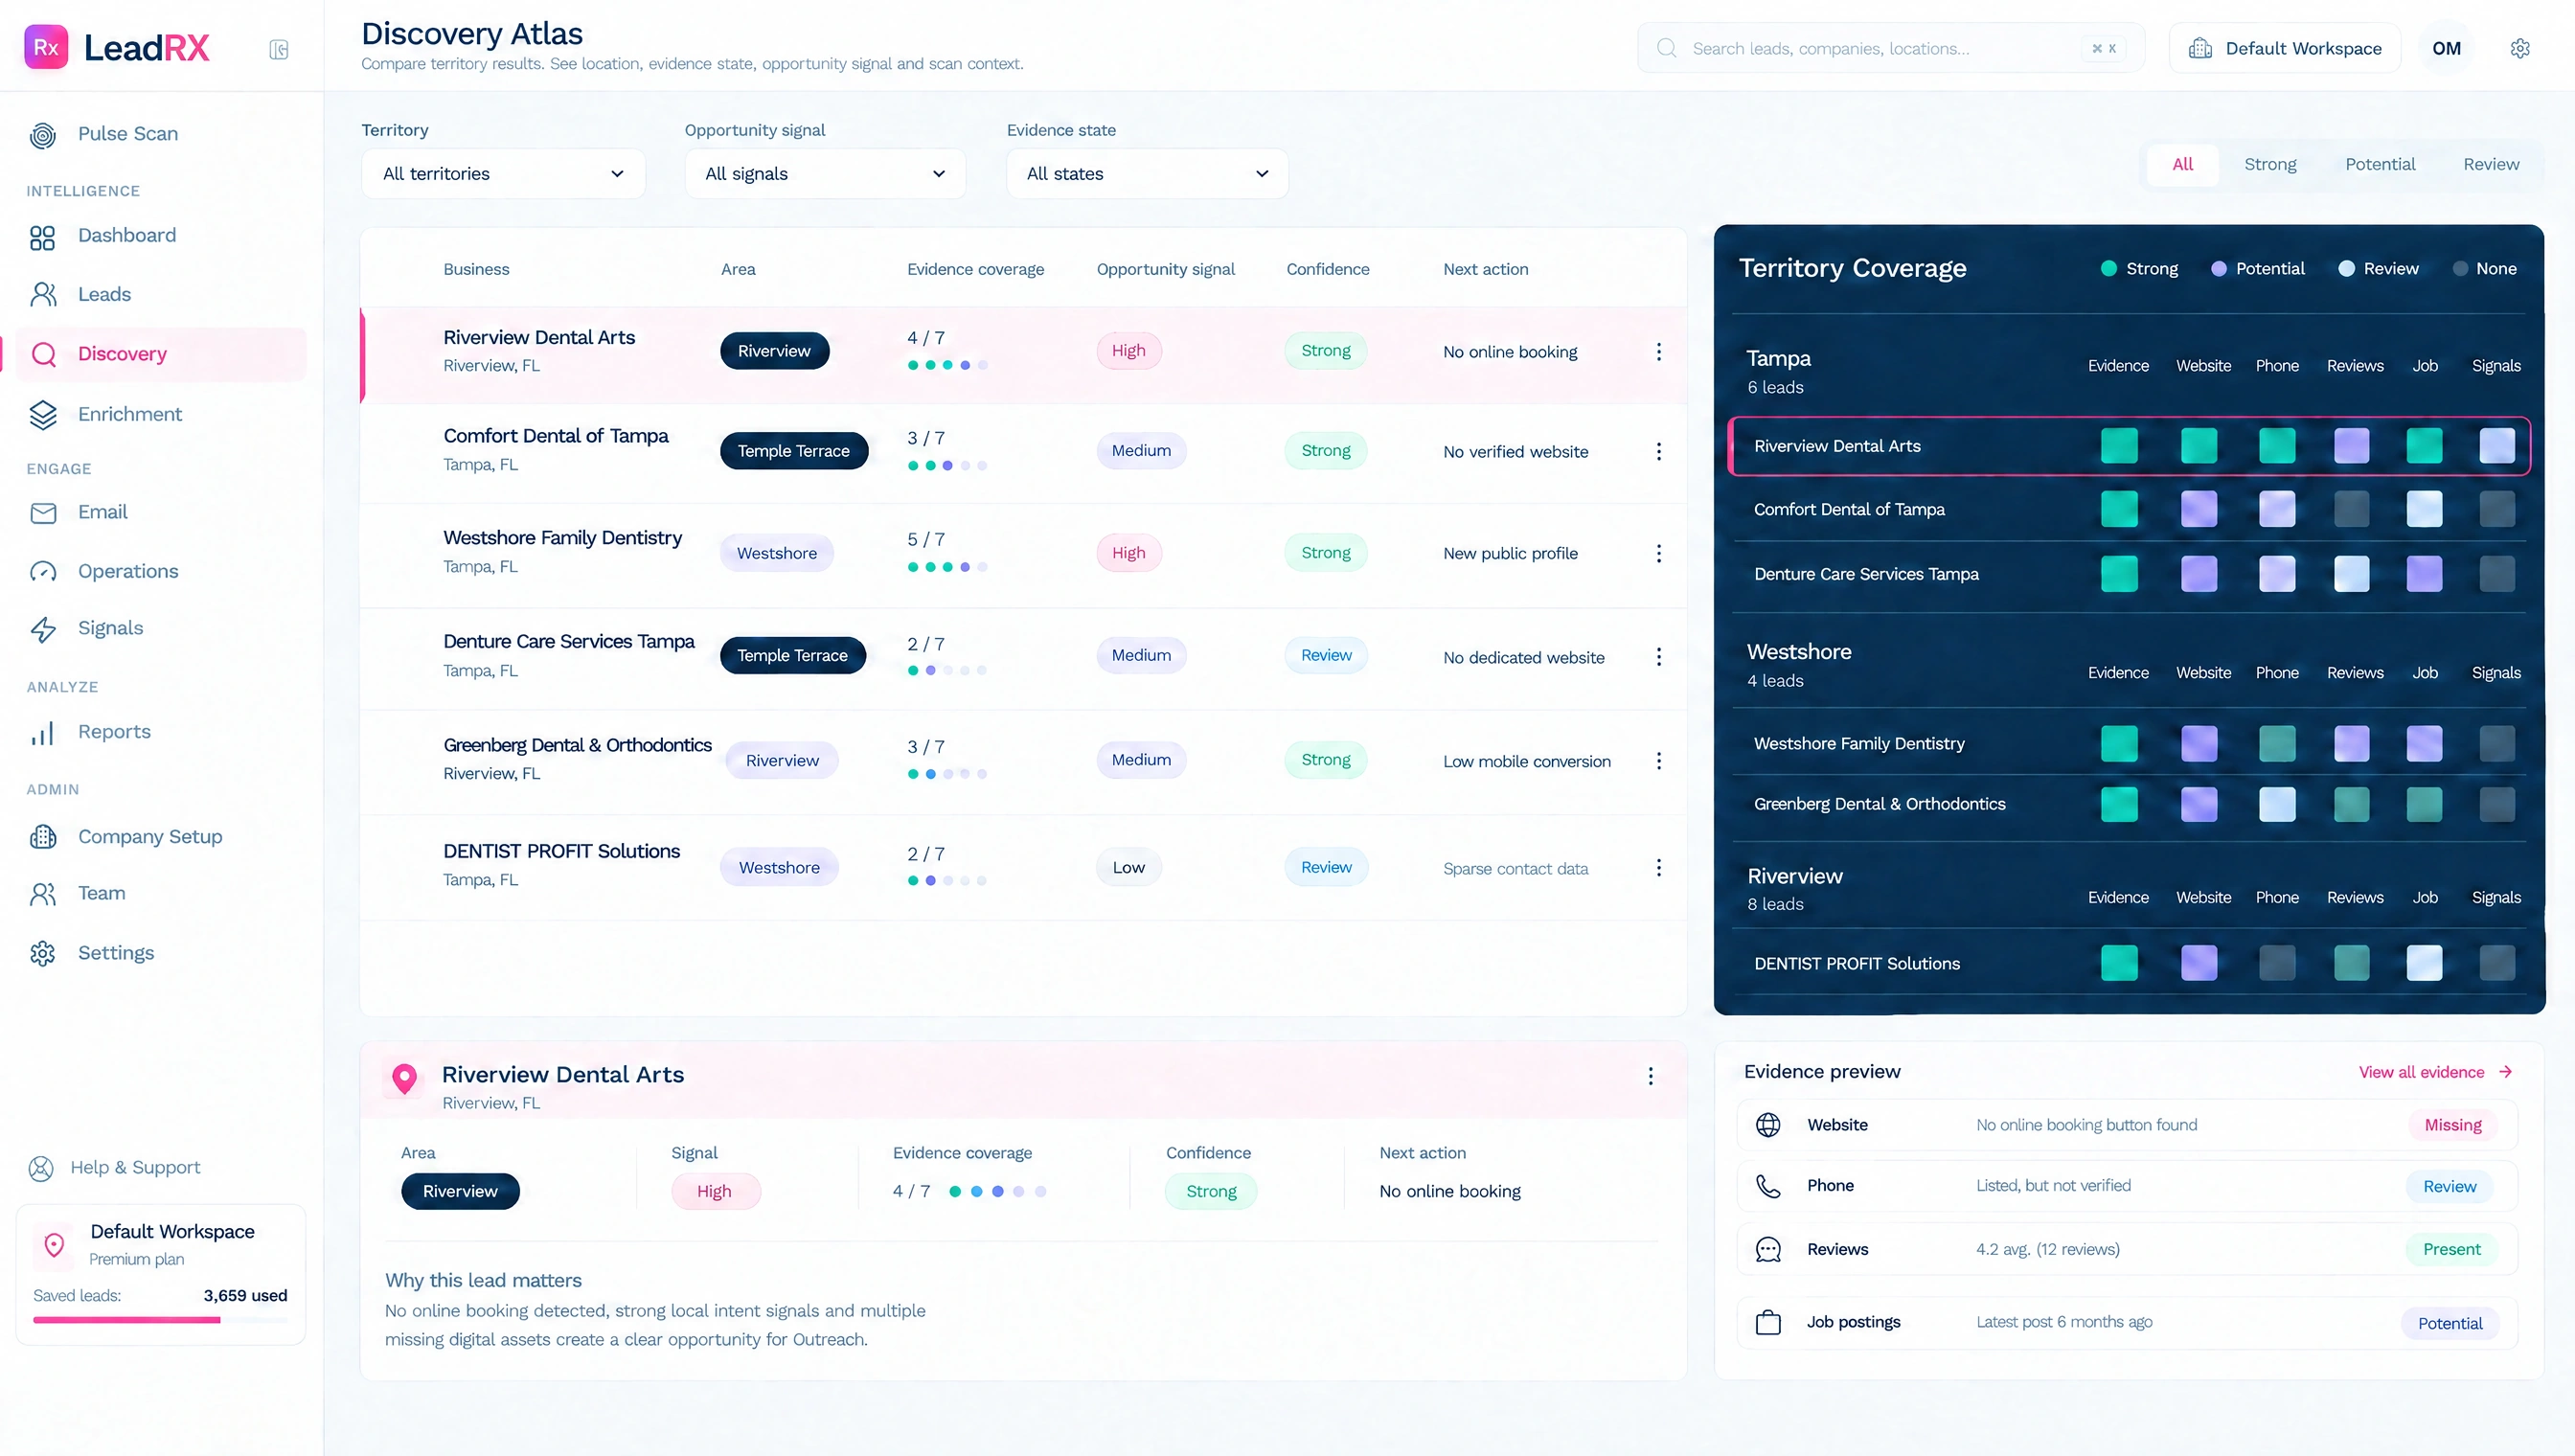Open row menu for DENTIST PROFIT Solutions
This screenshot has height=1456, width=2575.
1659,868
